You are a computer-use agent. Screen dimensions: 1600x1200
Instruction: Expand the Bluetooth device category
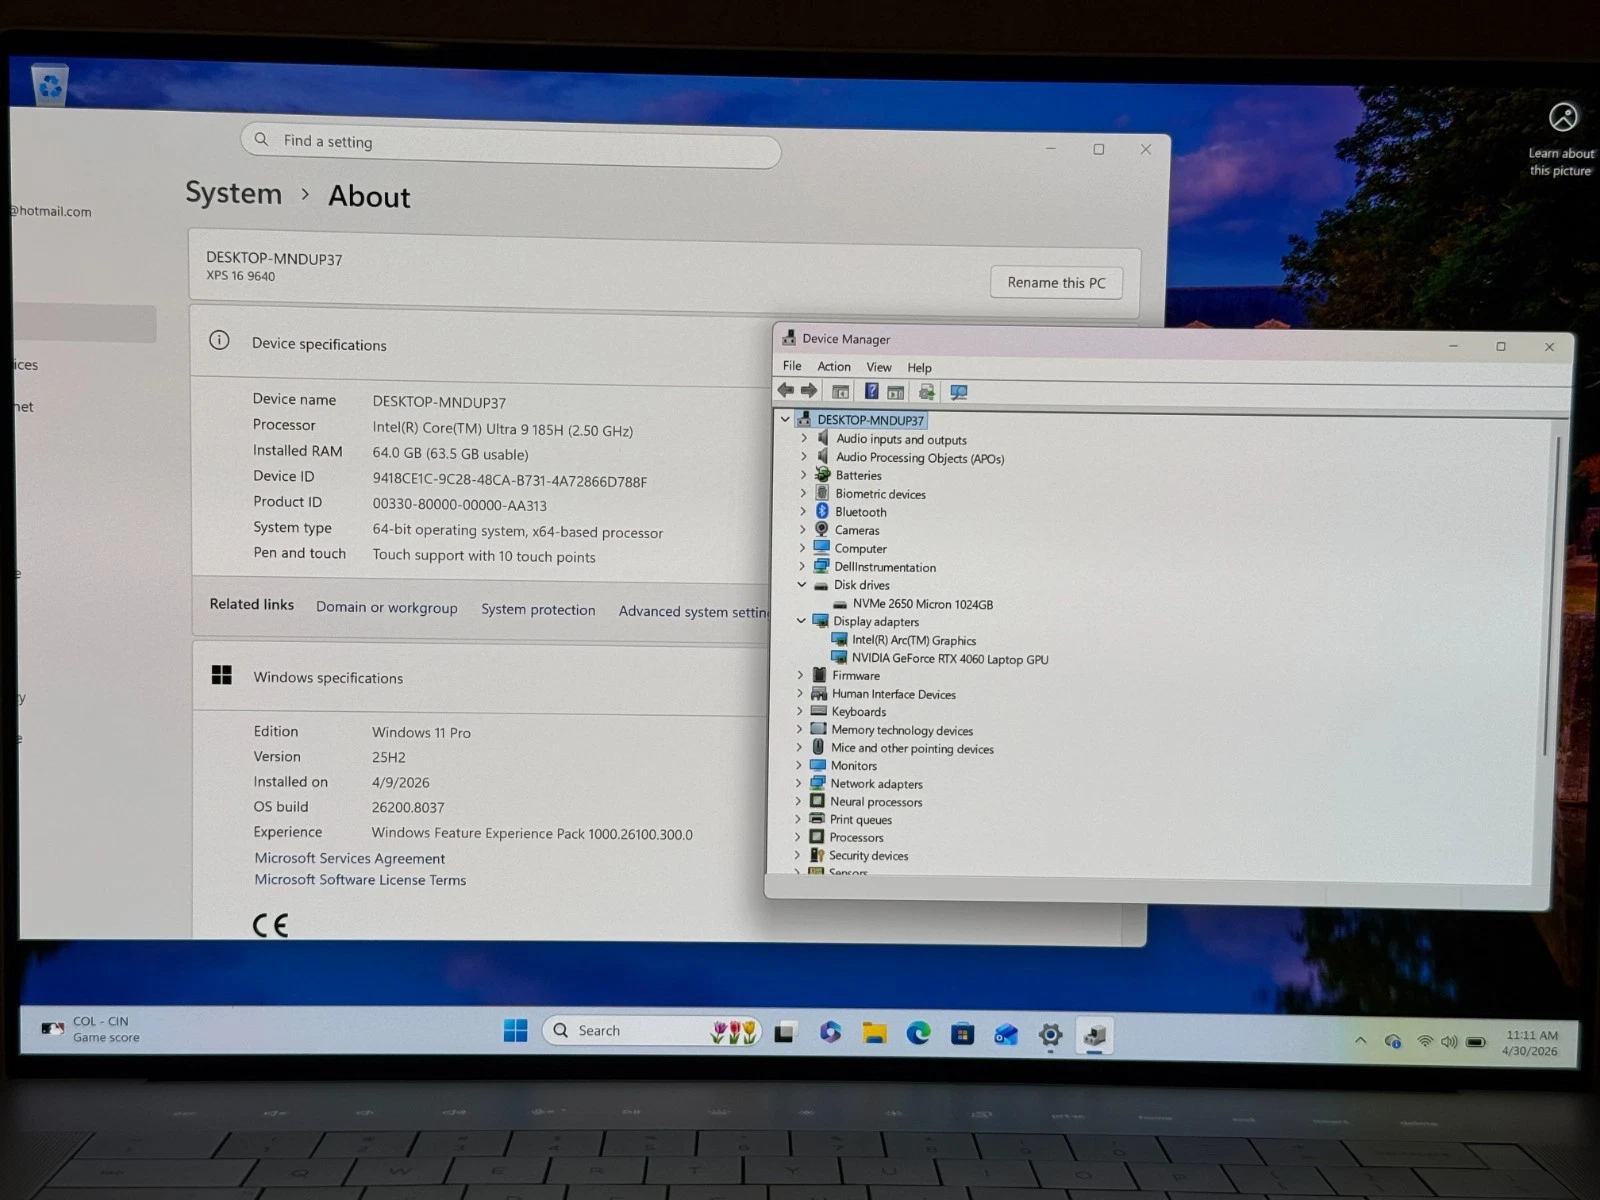pyautogui.click(x=802, y=511)
